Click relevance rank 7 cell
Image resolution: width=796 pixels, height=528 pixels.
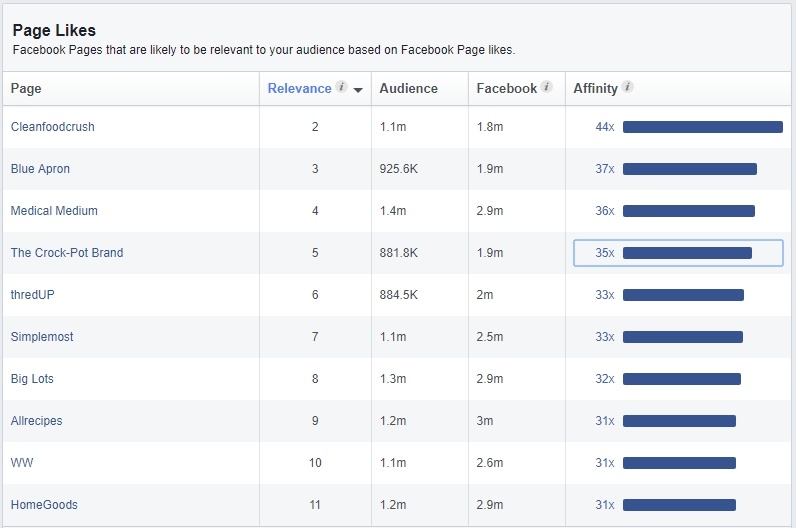click(315, 337)
